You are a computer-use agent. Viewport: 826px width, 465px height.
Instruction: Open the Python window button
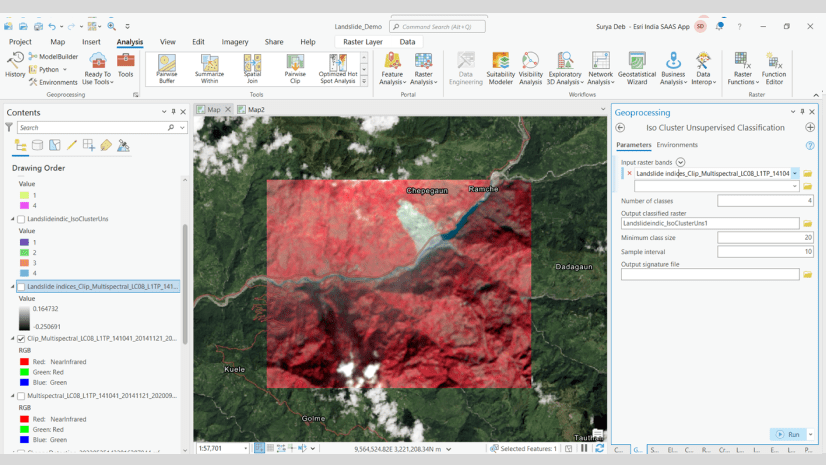click(48, 70)
